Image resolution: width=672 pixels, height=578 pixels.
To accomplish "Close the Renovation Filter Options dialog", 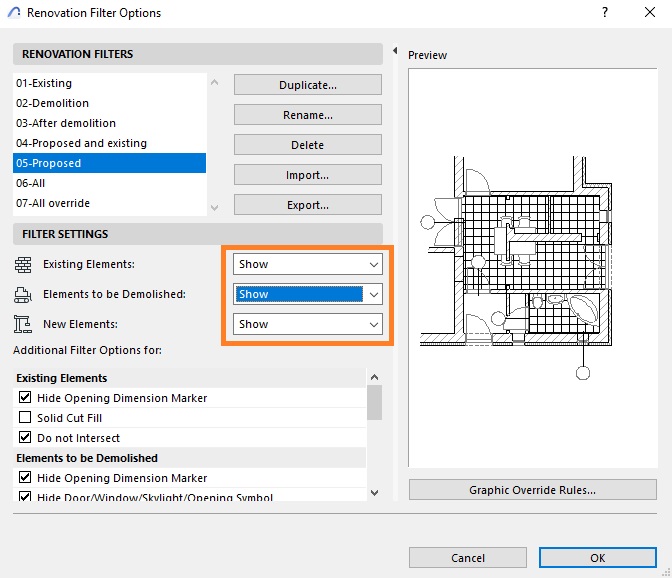I will click(x=650, y=12).
